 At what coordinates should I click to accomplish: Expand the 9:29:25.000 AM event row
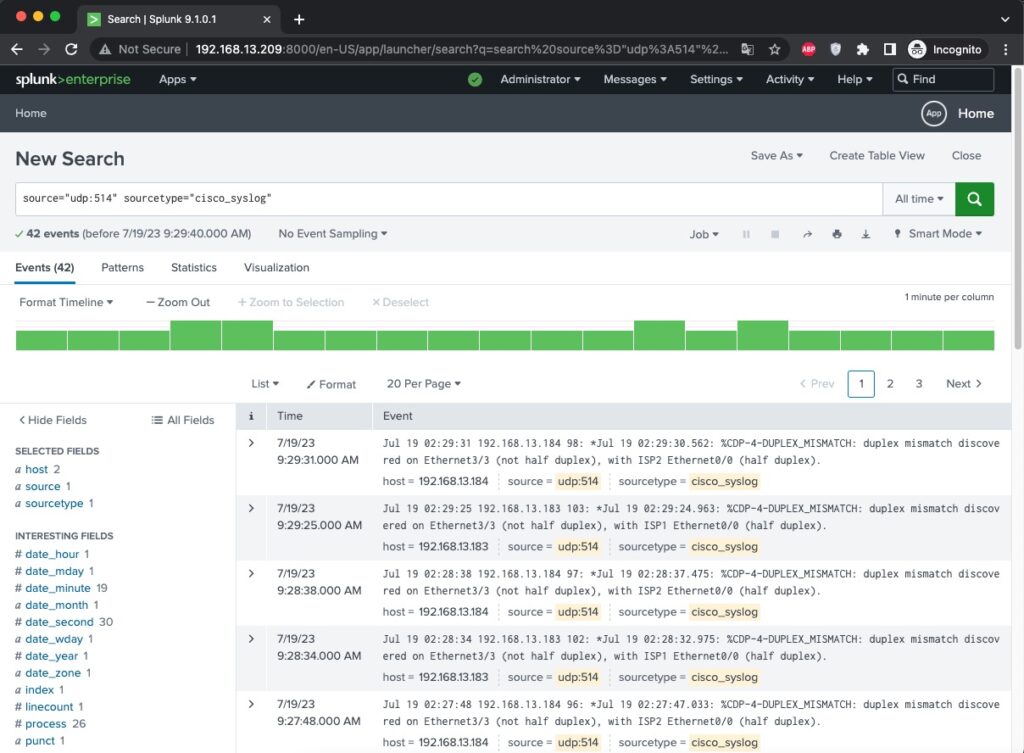coord(251,509)
